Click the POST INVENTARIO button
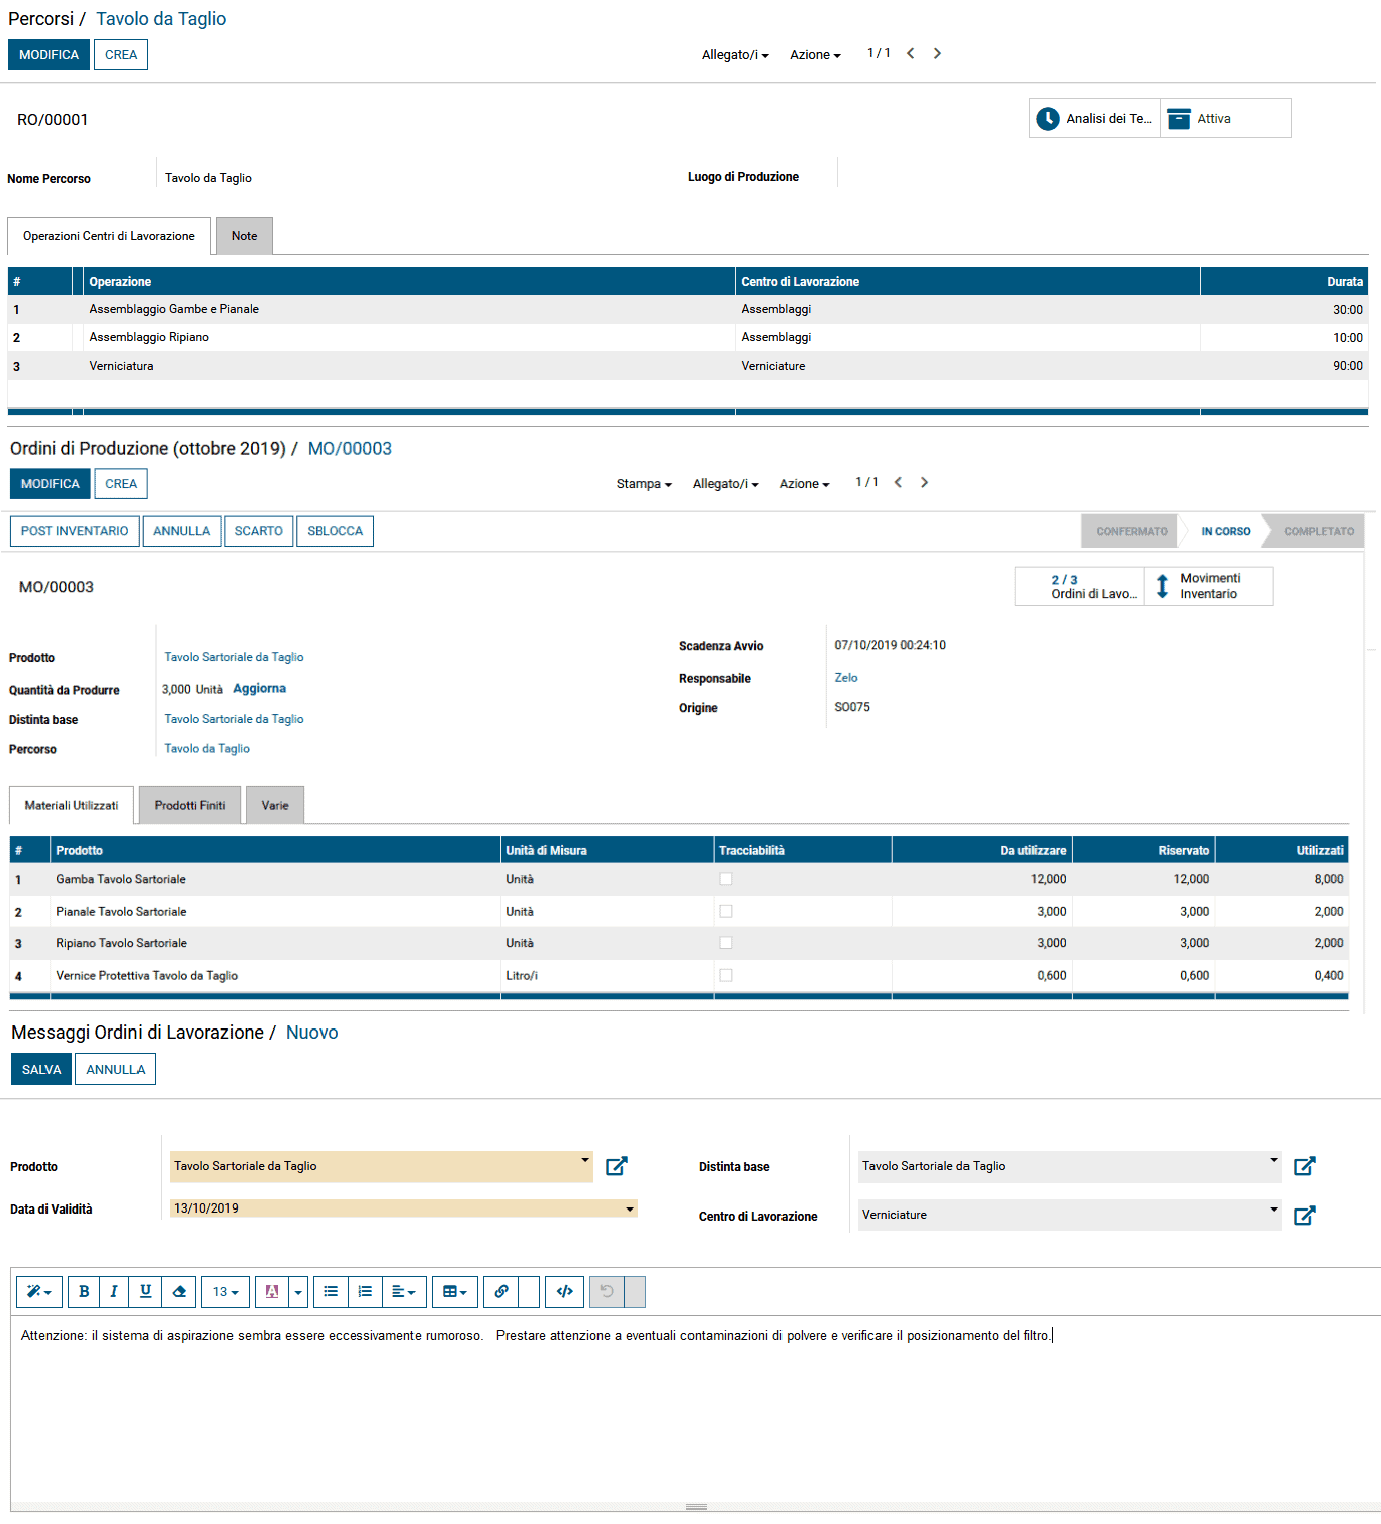Screen dimensions: 1381x1524 (75, 531)
